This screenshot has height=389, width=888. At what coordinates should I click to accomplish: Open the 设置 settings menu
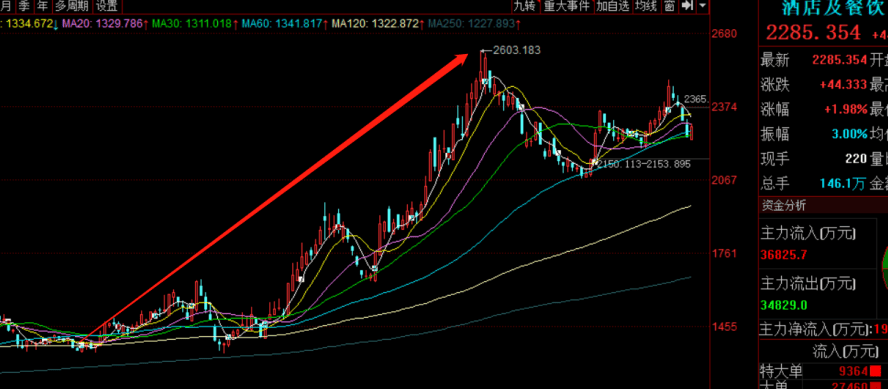106,6
